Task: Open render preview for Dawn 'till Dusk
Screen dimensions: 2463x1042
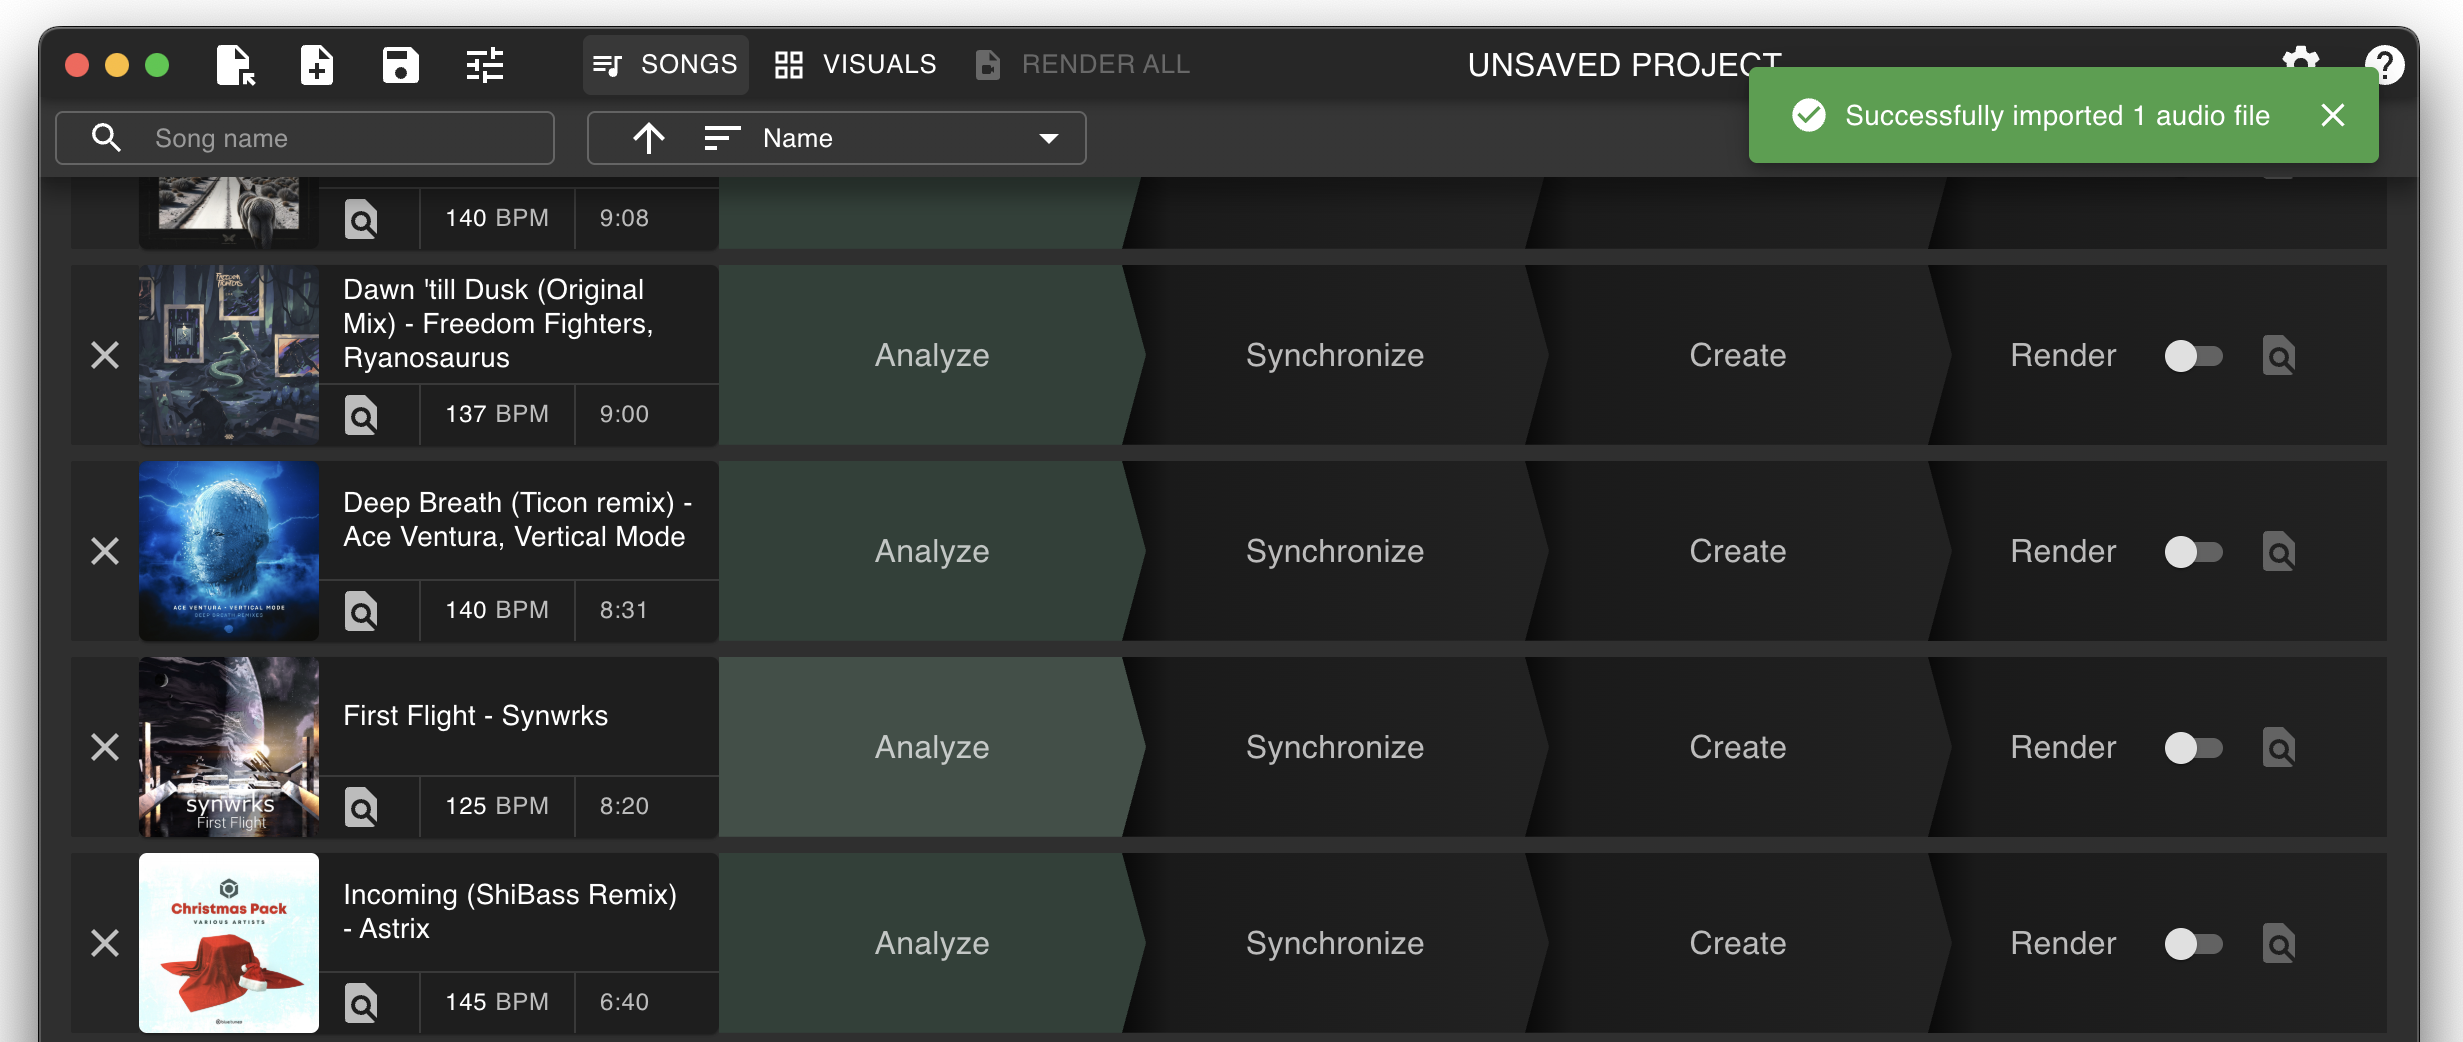Action: 2278,355
